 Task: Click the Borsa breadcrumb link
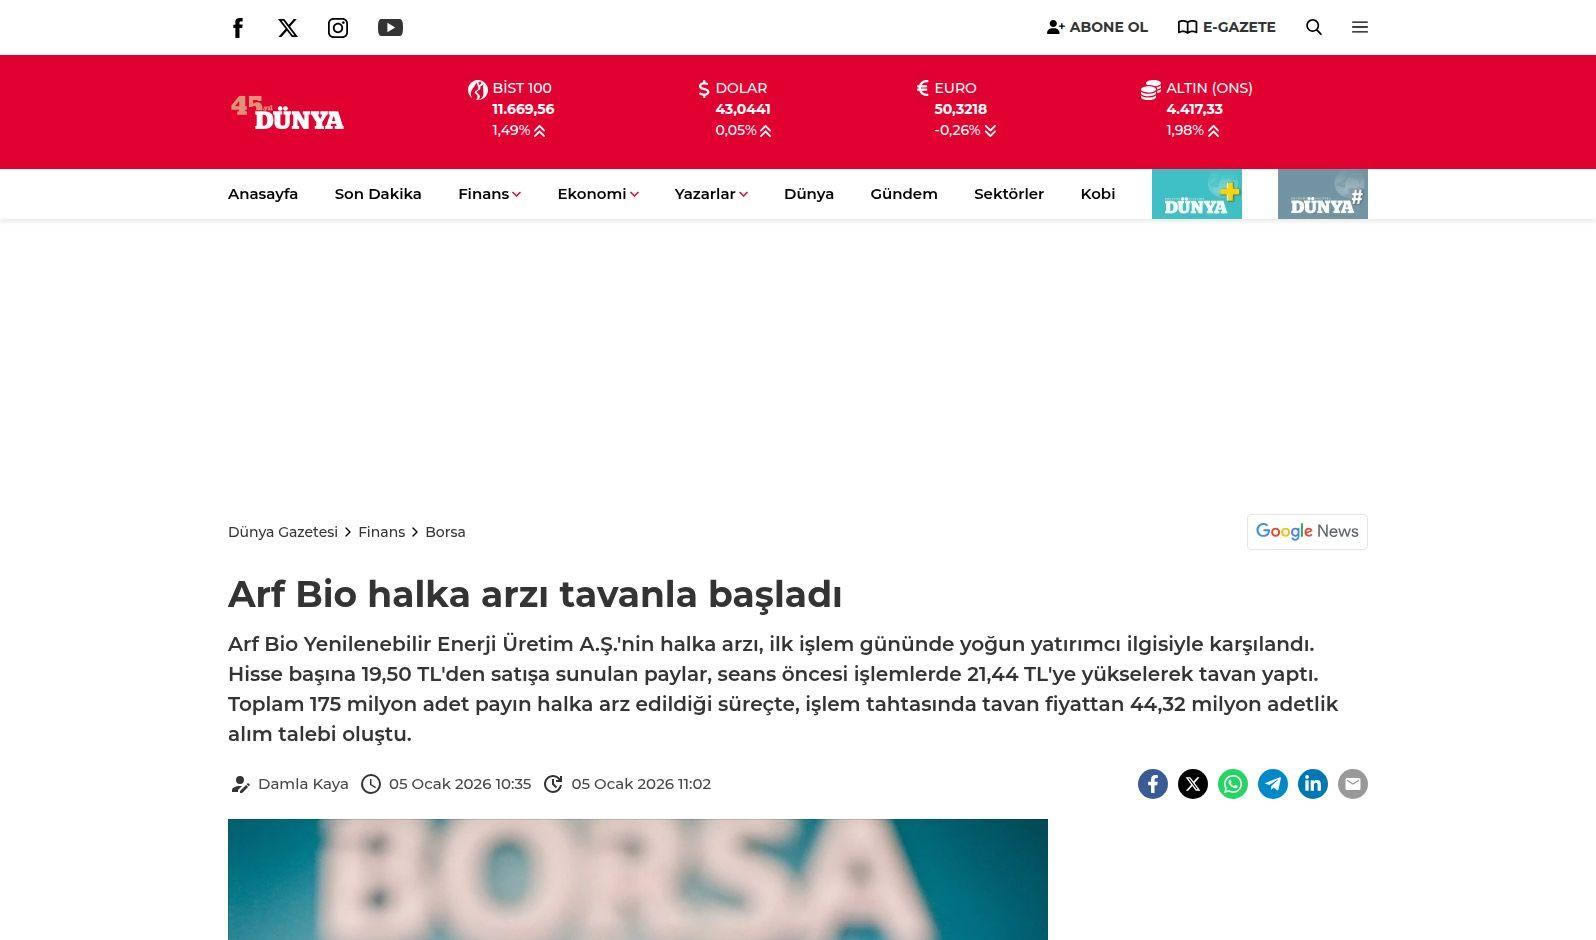[445, 532]
